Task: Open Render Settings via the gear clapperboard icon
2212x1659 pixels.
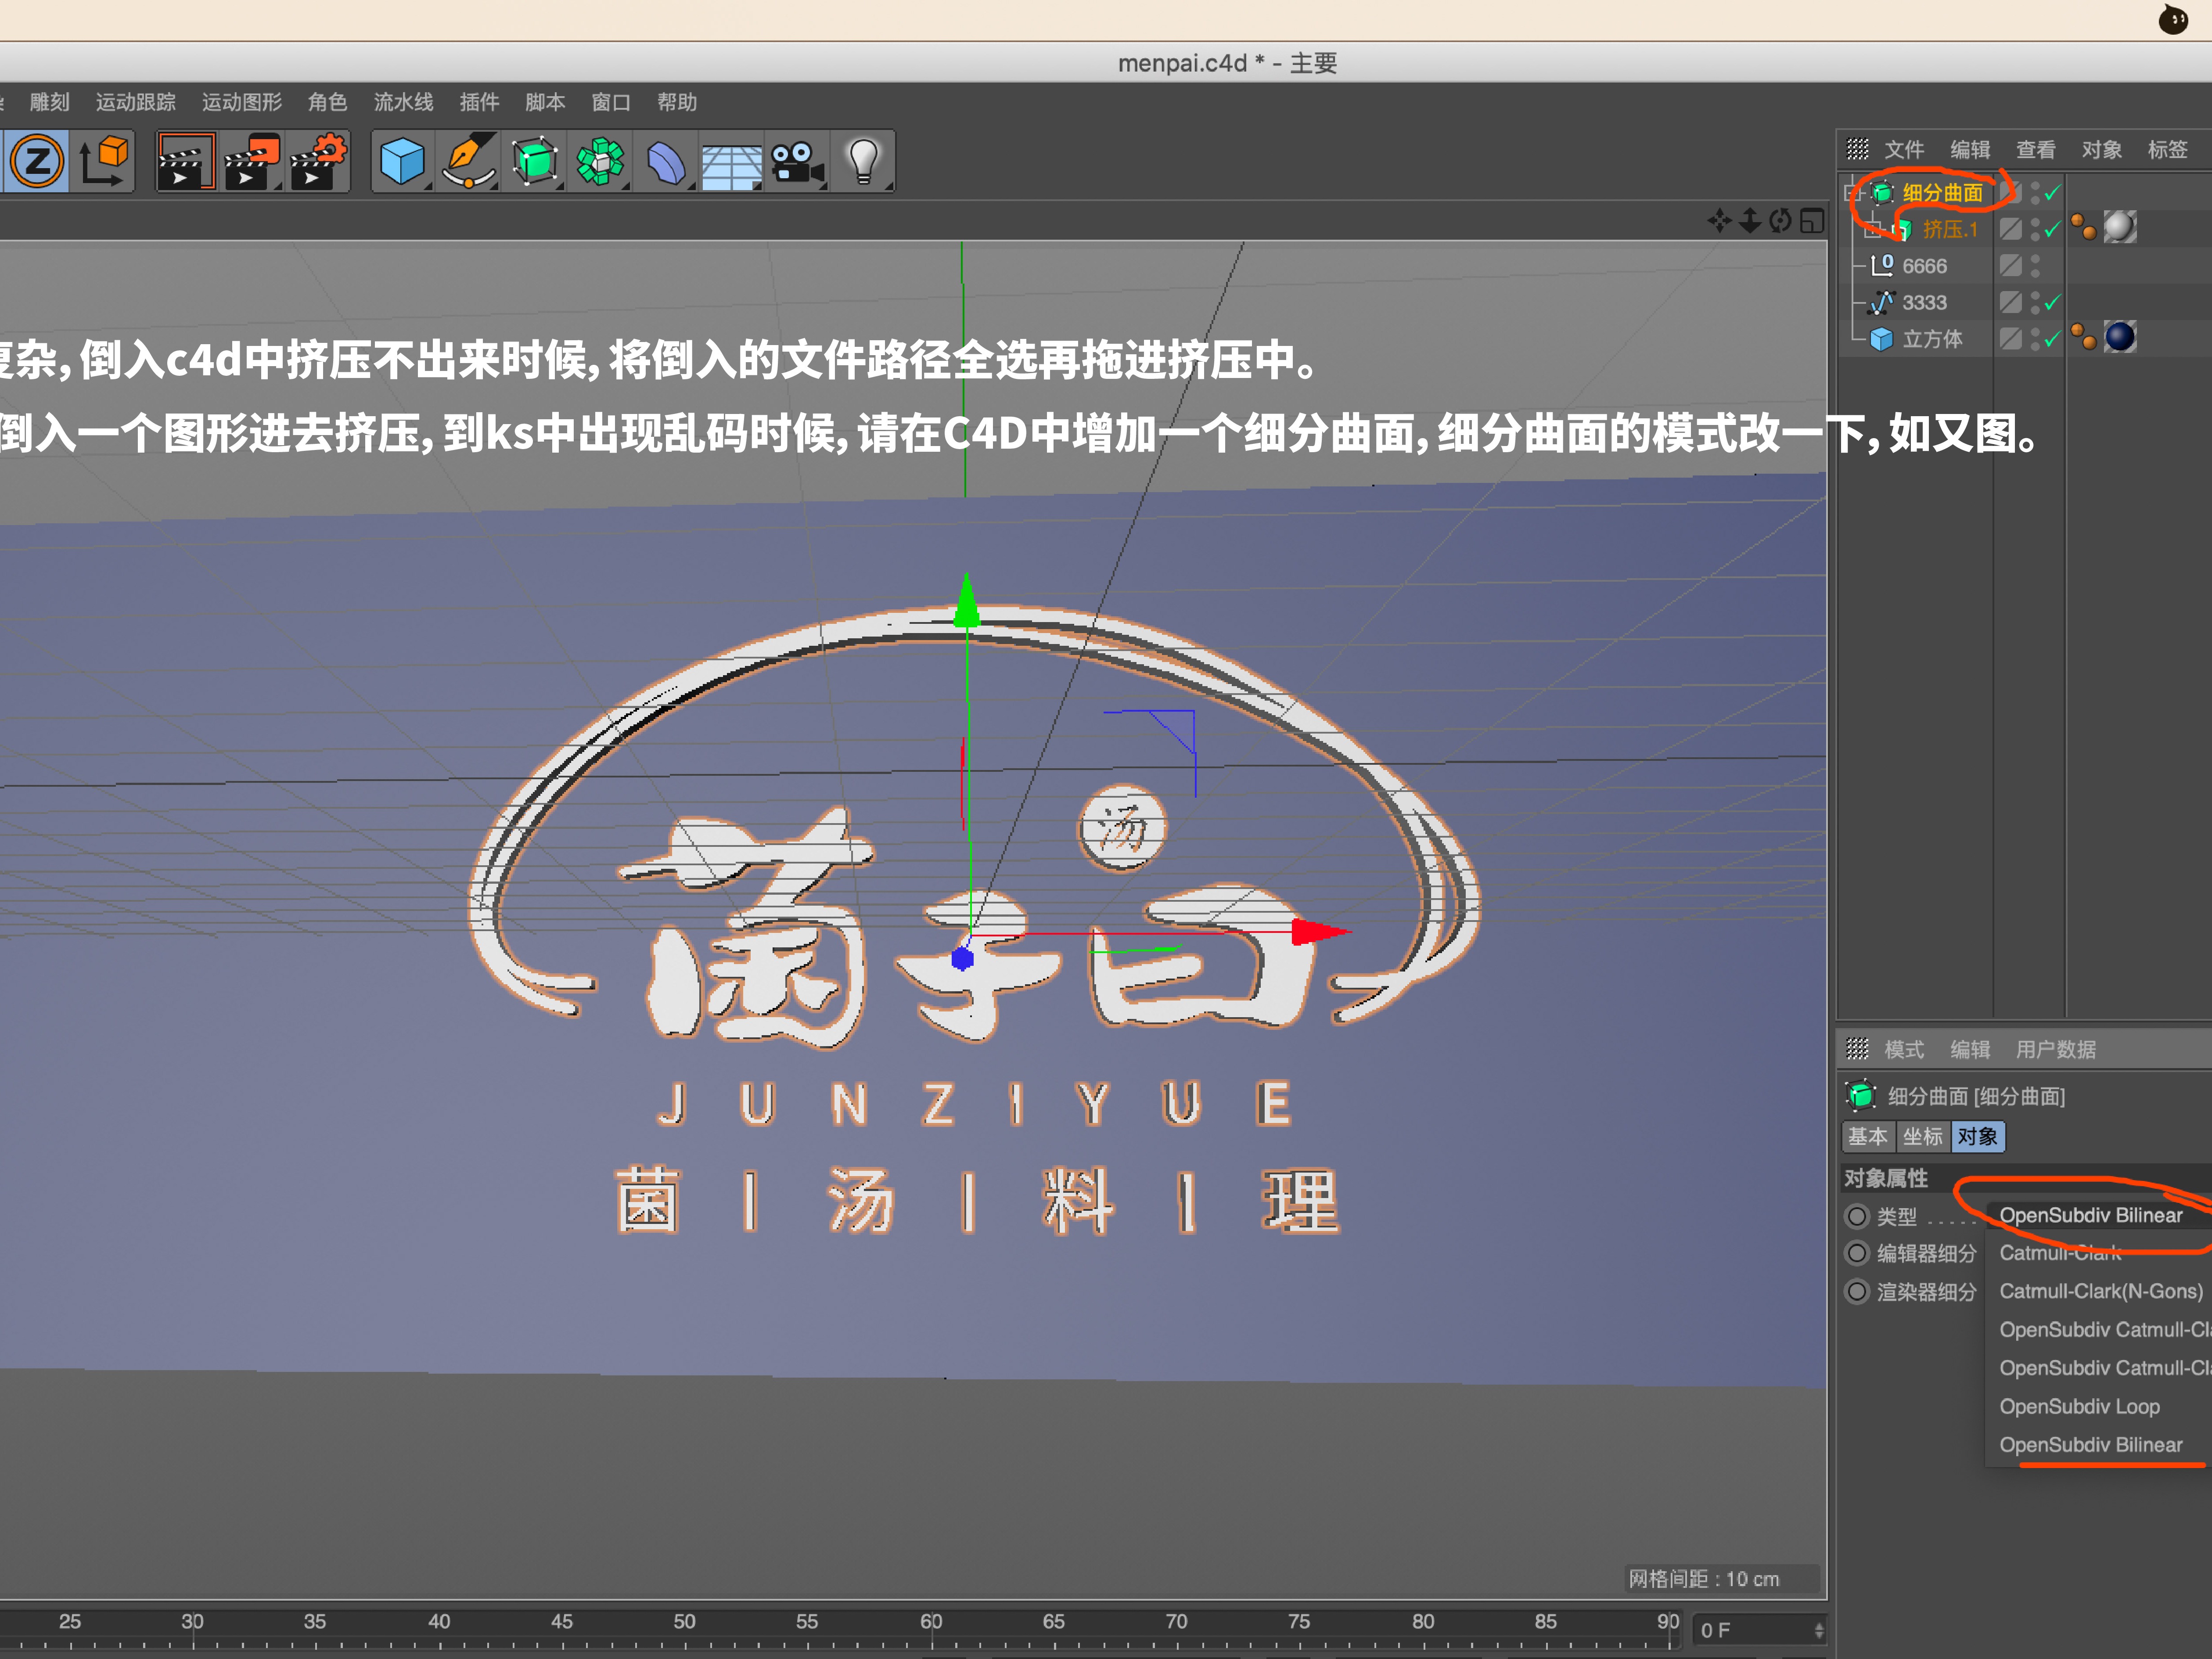Action: [x=318, y=161]
